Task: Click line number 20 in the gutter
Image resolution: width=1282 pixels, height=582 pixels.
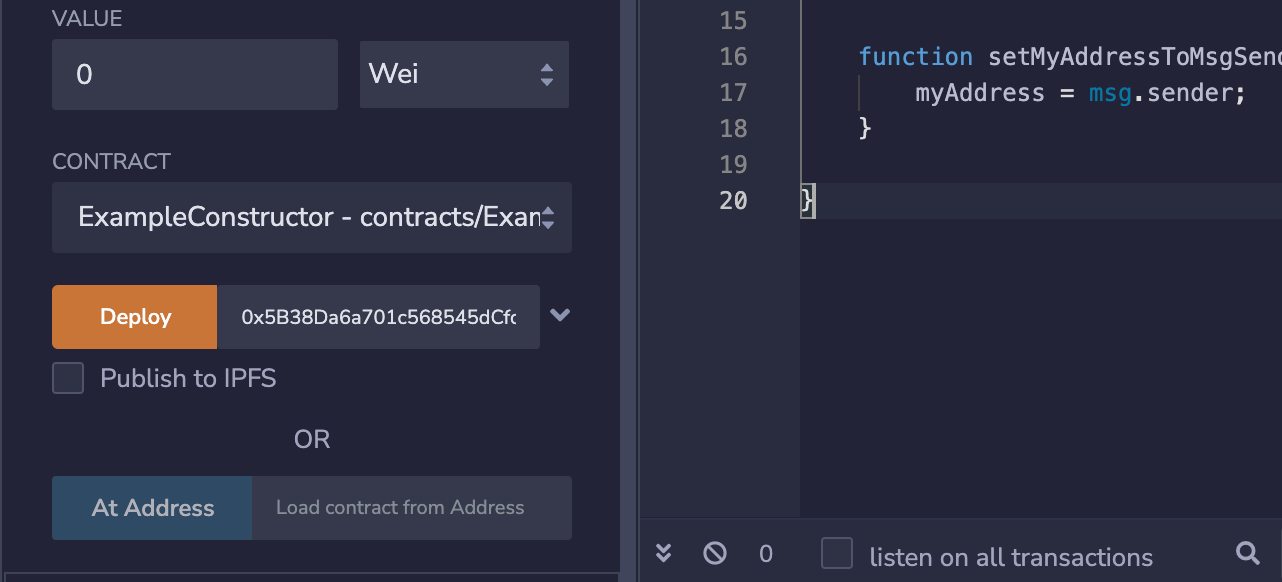Action: [x=733, y=201]
